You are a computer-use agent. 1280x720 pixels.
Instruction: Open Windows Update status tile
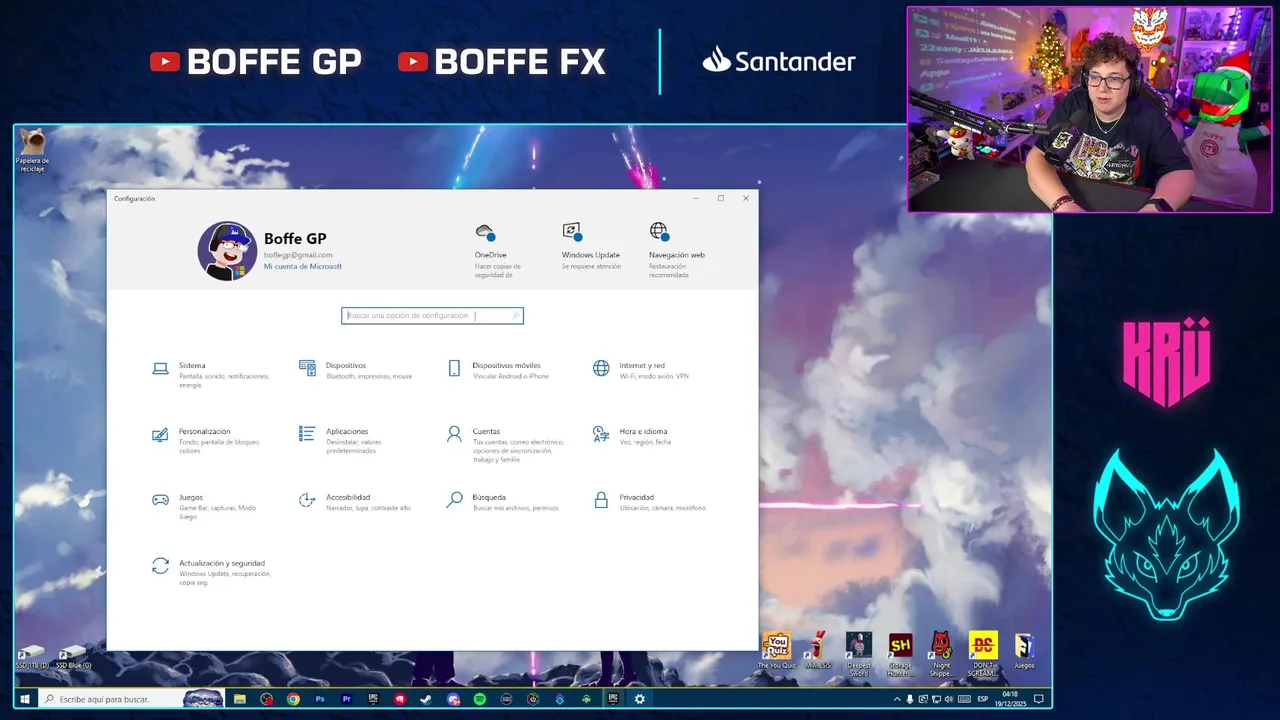(591, 247)
